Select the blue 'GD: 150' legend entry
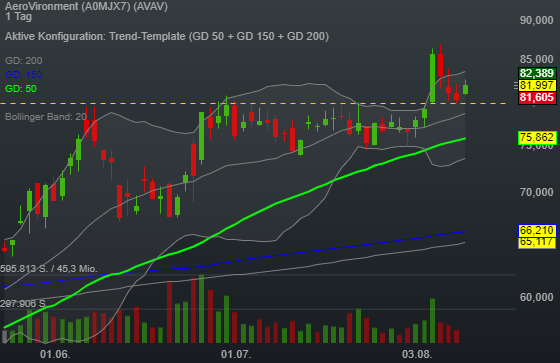The width and height of the screenshot is (560, 363). click(24, 74)
